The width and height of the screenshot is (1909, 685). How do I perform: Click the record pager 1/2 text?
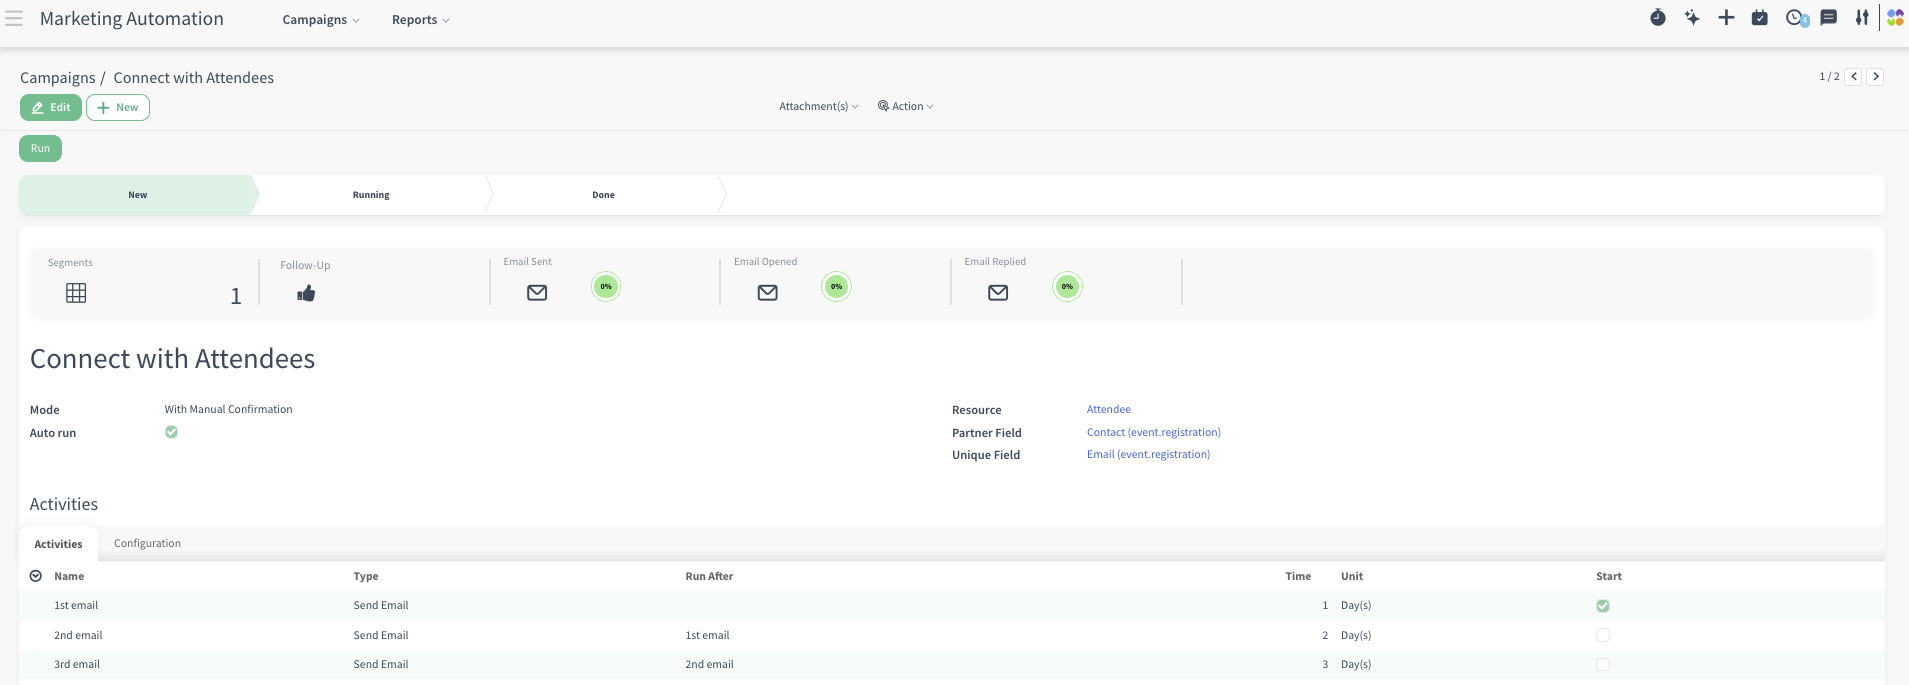[1829, 77]
